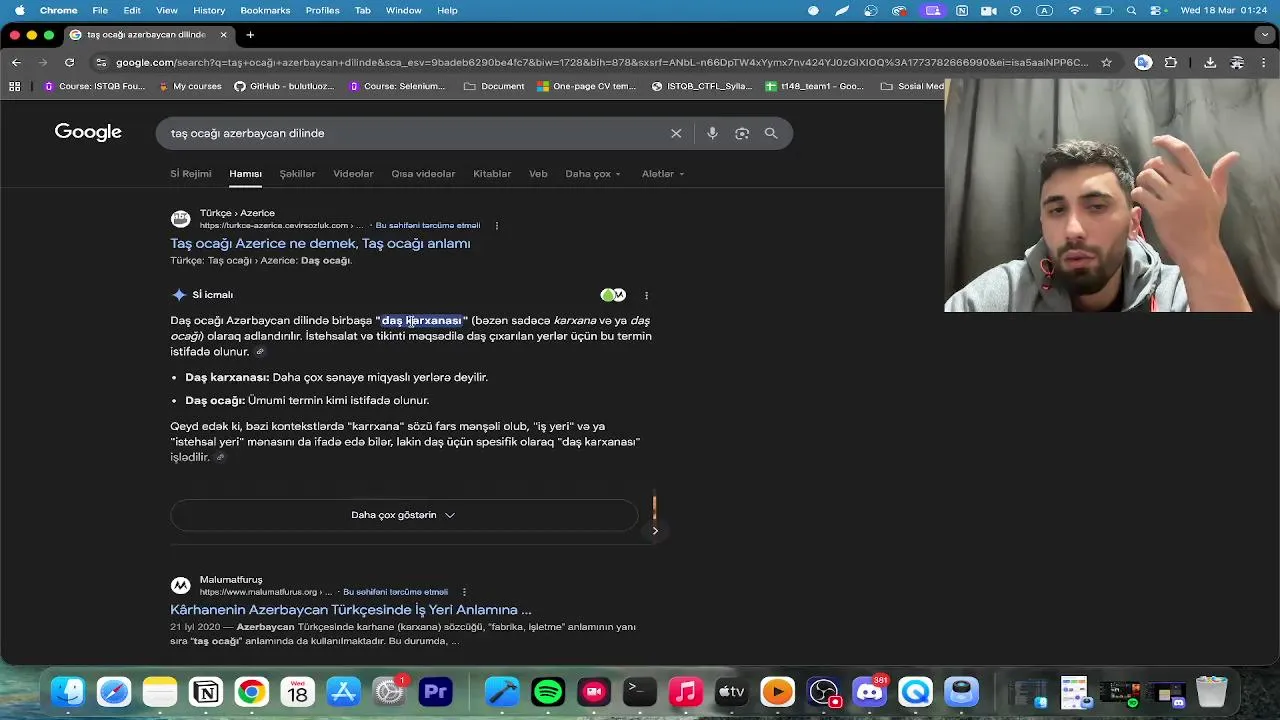Click the search input field text
The image size is (1280, 720).
click(247, 133)
